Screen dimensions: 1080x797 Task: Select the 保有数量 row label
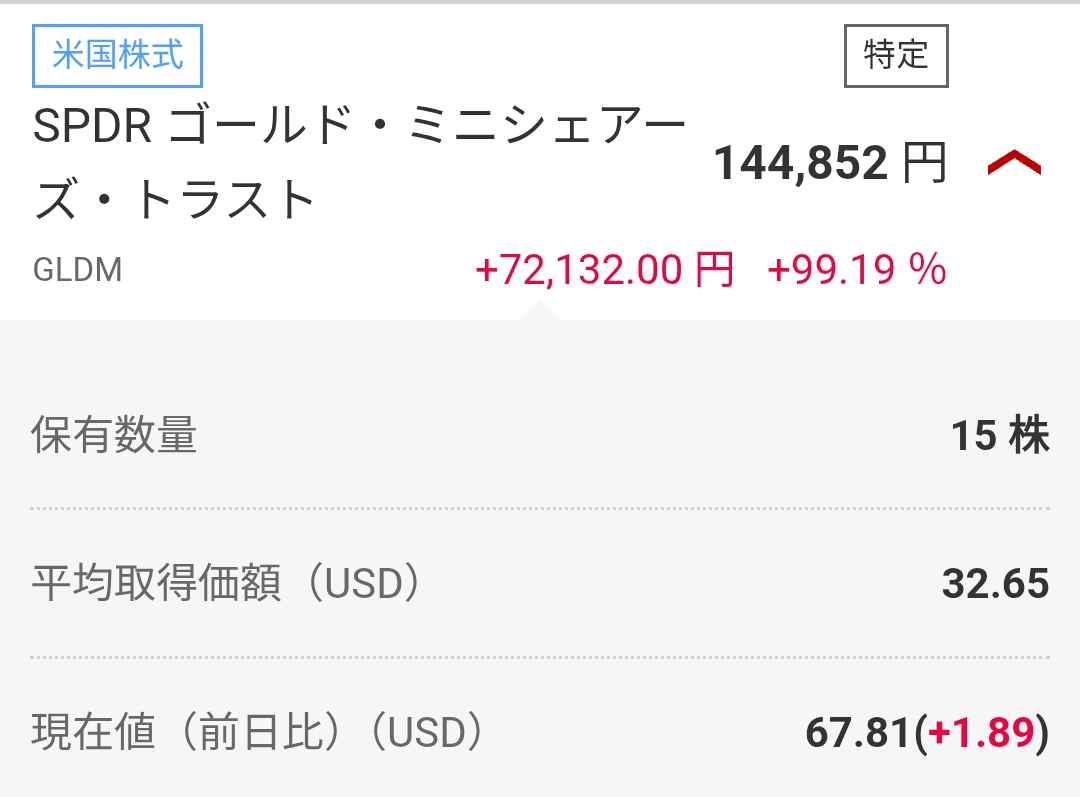pos(115,436)
